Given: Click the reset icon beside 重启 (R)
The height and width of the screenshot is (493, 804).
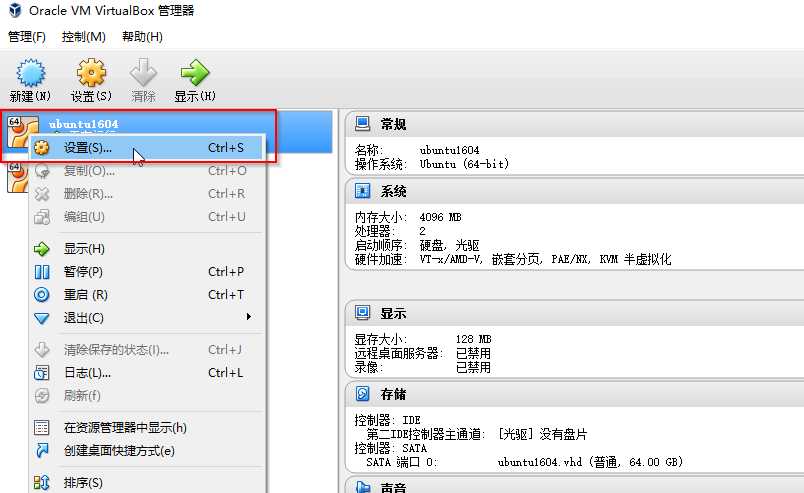Looking at the screenshot, I should (x=42, y=295).
